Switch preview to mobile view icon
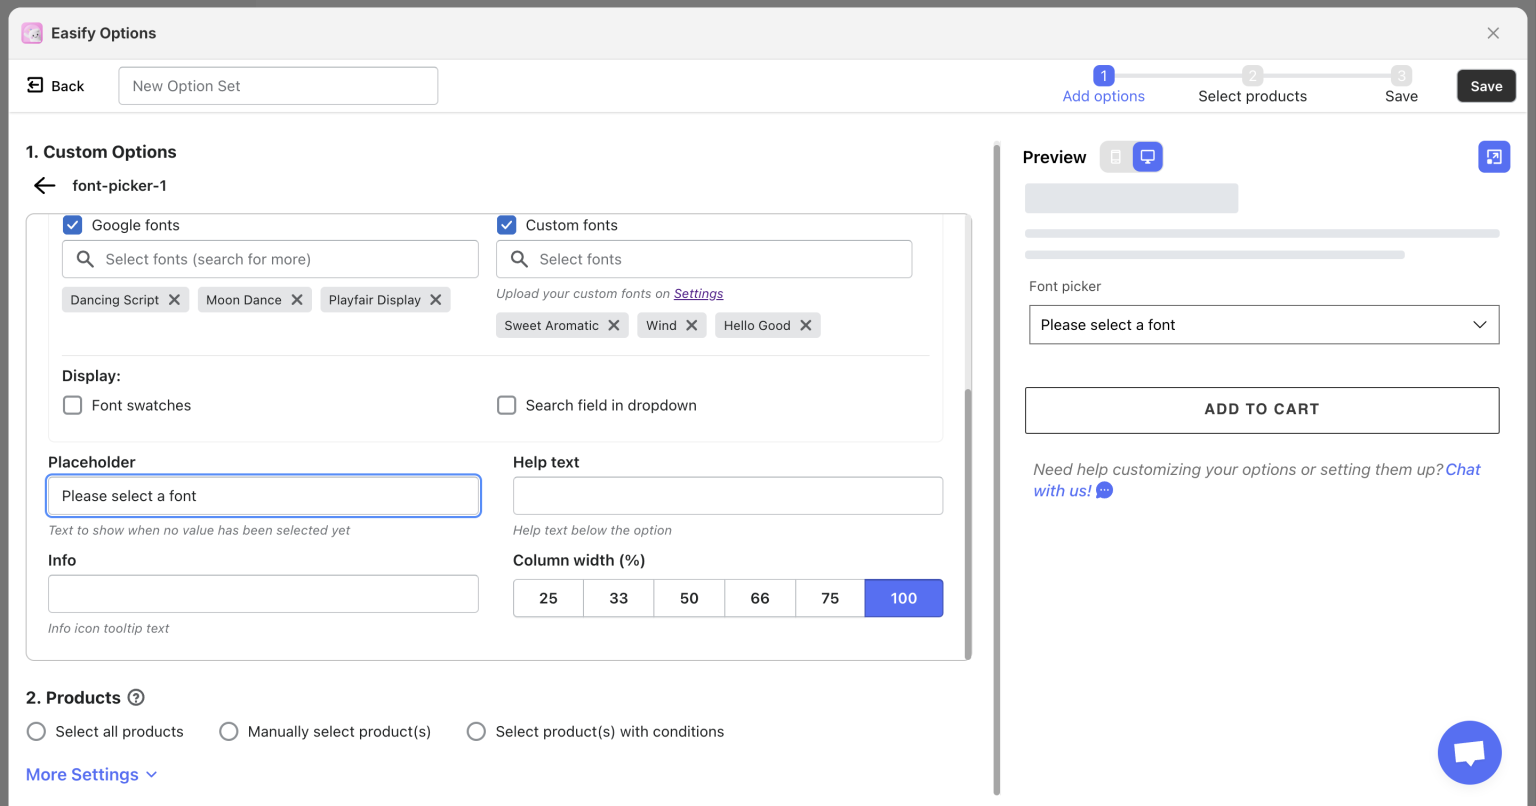The width and height of the screenshot is (1536, 806). (1116, 157)
